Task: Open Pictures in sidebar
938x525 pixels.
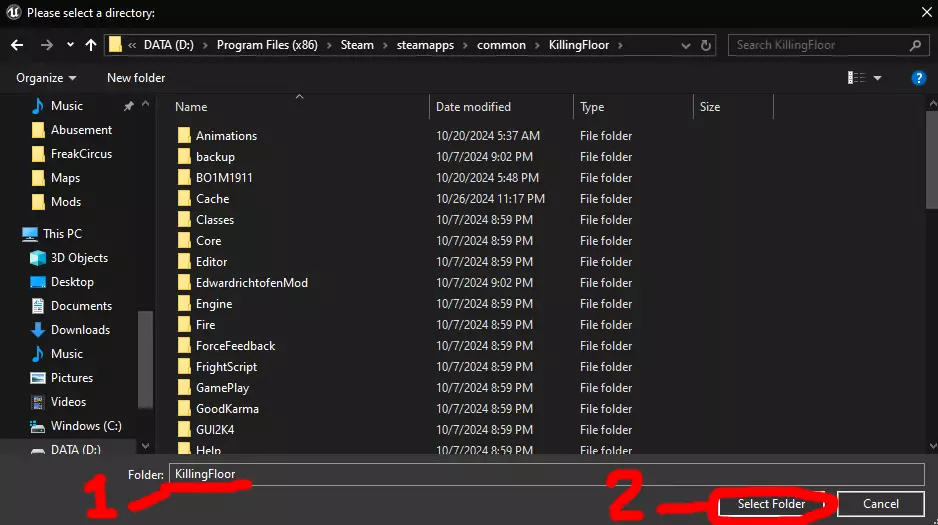Action: [x=72, y=377]
